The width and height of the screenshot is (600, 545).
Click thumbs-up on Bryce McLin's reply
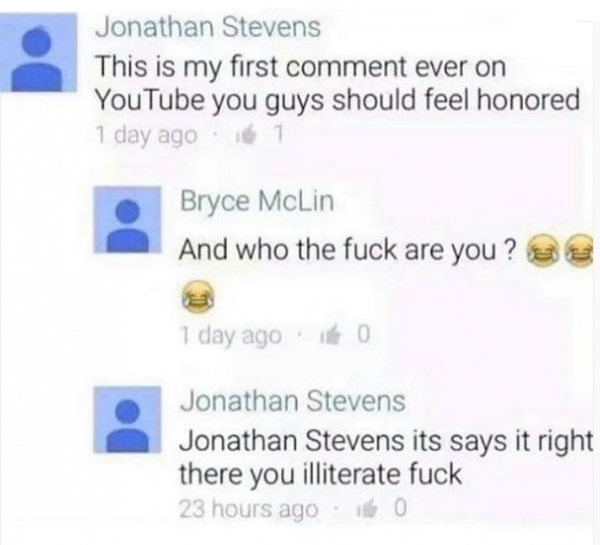(330, 336)
